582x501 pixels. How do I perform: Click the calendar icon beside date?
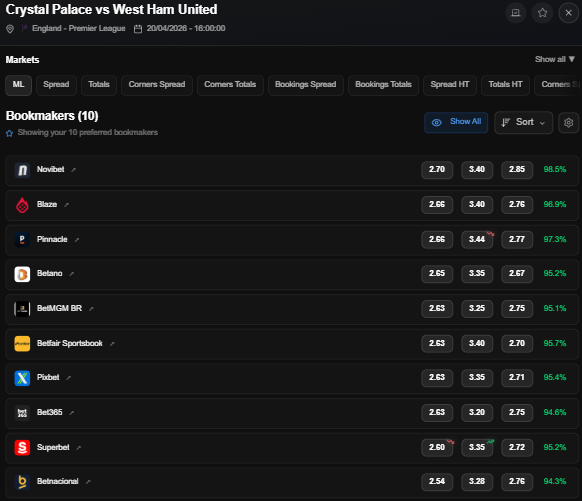coord(138,29)
